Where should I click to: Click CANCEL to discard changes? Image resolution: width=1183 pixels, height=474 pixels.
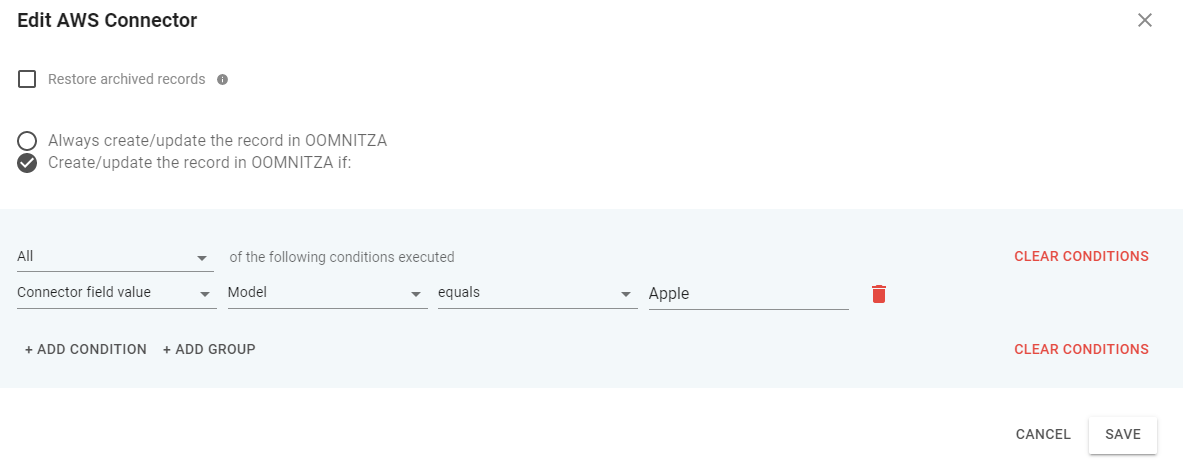[x=1043, y=435]
